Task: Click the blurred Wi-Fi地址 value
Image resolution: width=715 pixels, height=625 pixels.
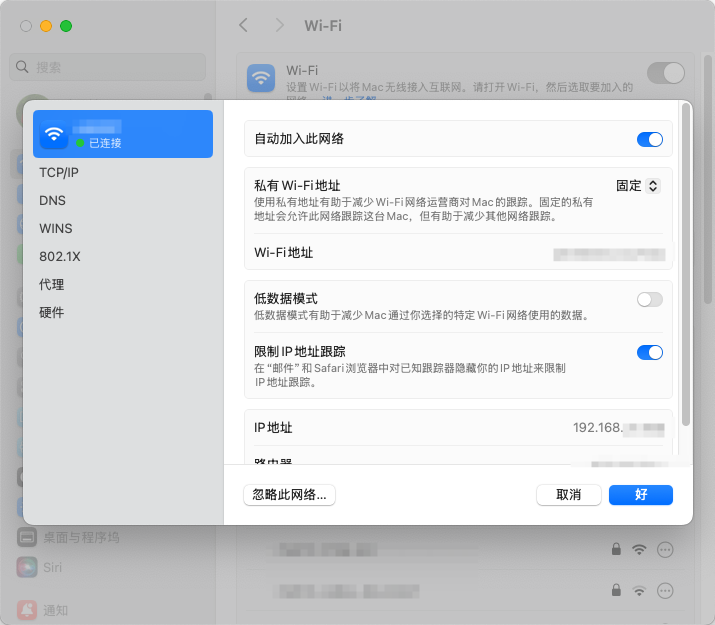Action: coord(609,254)
